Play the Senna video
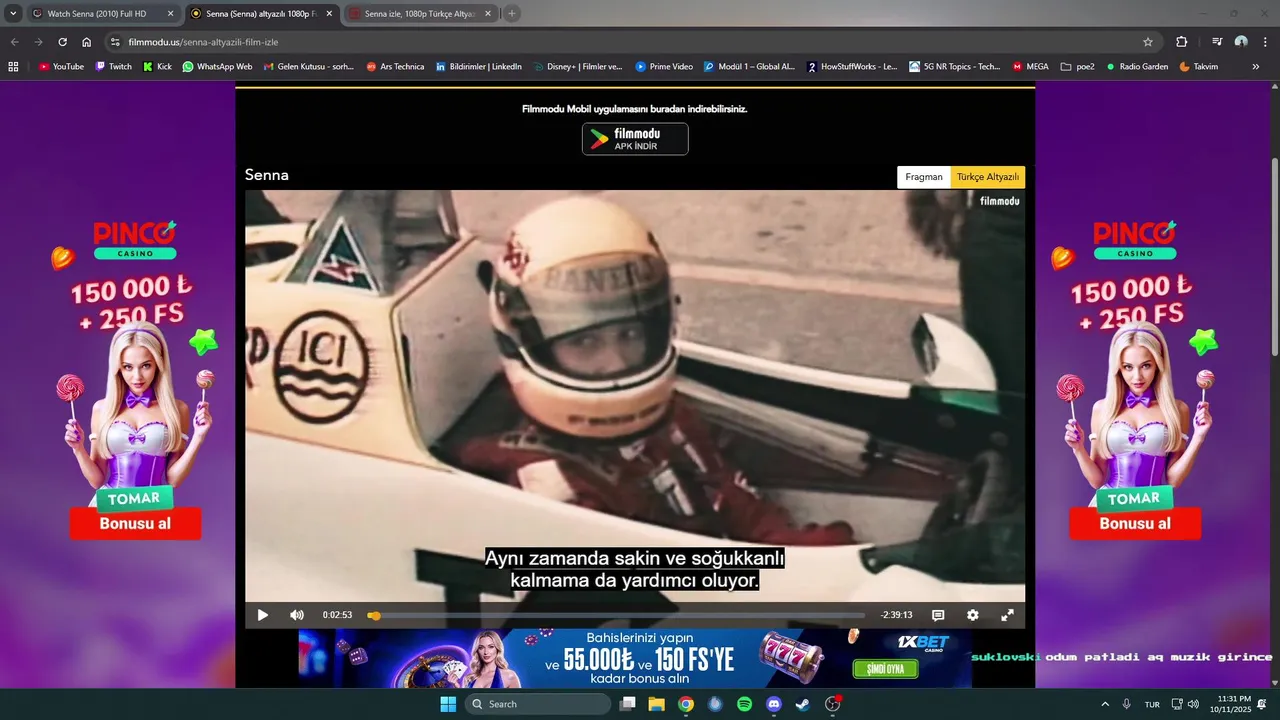 click(262, 615)
